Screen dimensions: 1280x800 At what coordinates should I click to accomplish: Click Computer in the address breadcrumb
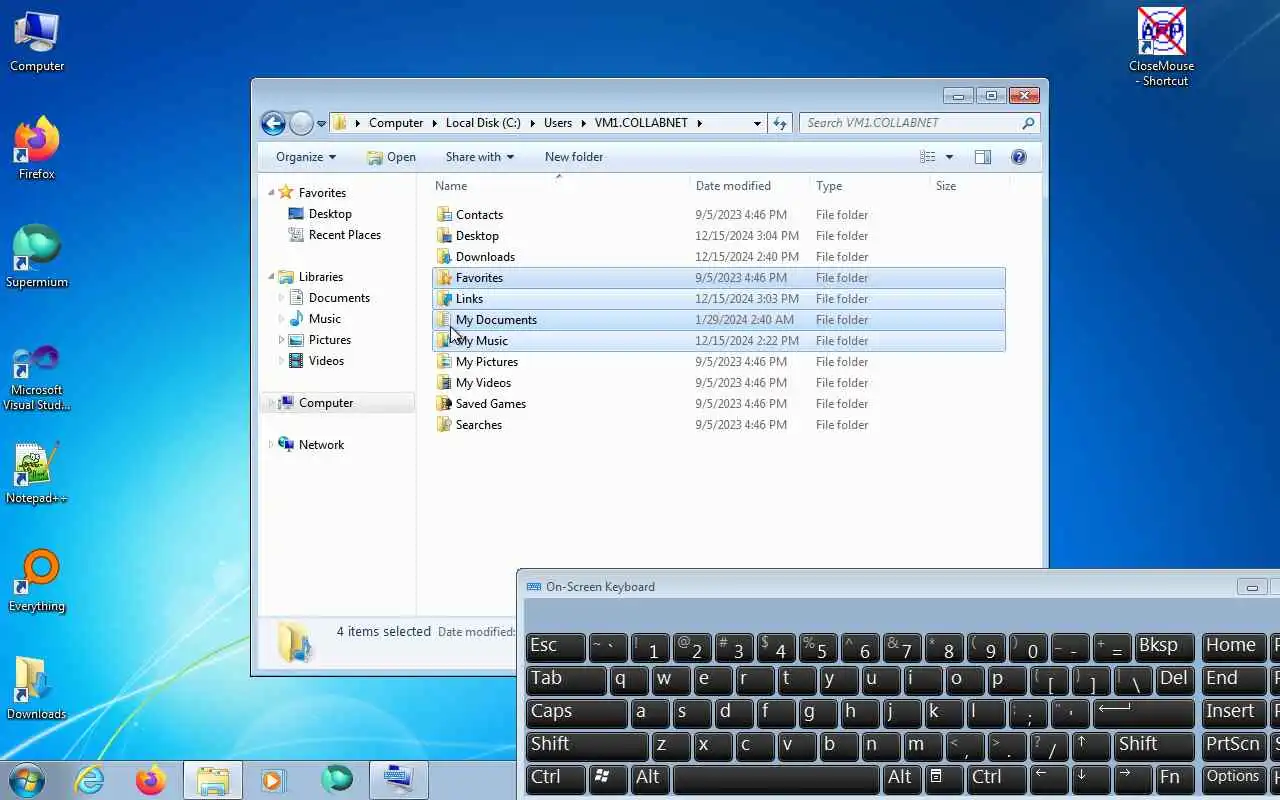(396, 123)
